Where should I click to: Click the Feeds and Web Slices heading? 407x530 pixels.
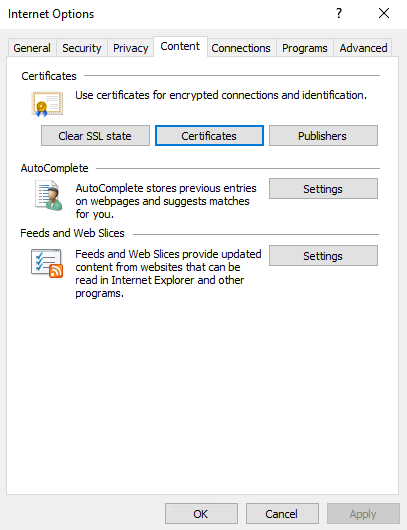click(x=72, y=233)
